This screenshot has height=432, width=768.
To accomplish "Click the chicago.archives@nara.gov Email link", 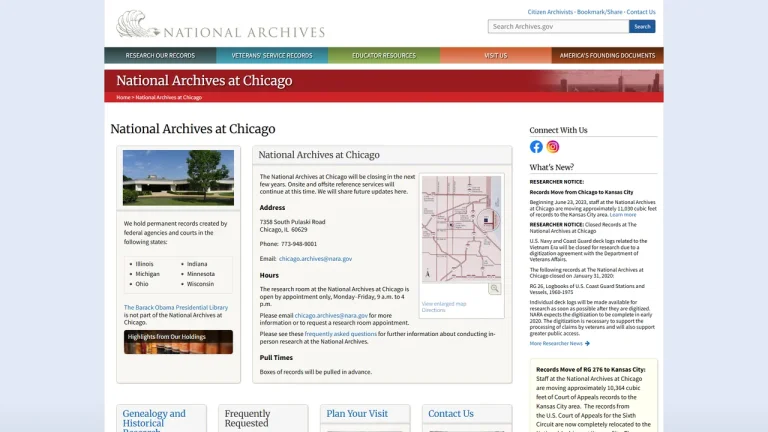I will (x=315, y=259).
